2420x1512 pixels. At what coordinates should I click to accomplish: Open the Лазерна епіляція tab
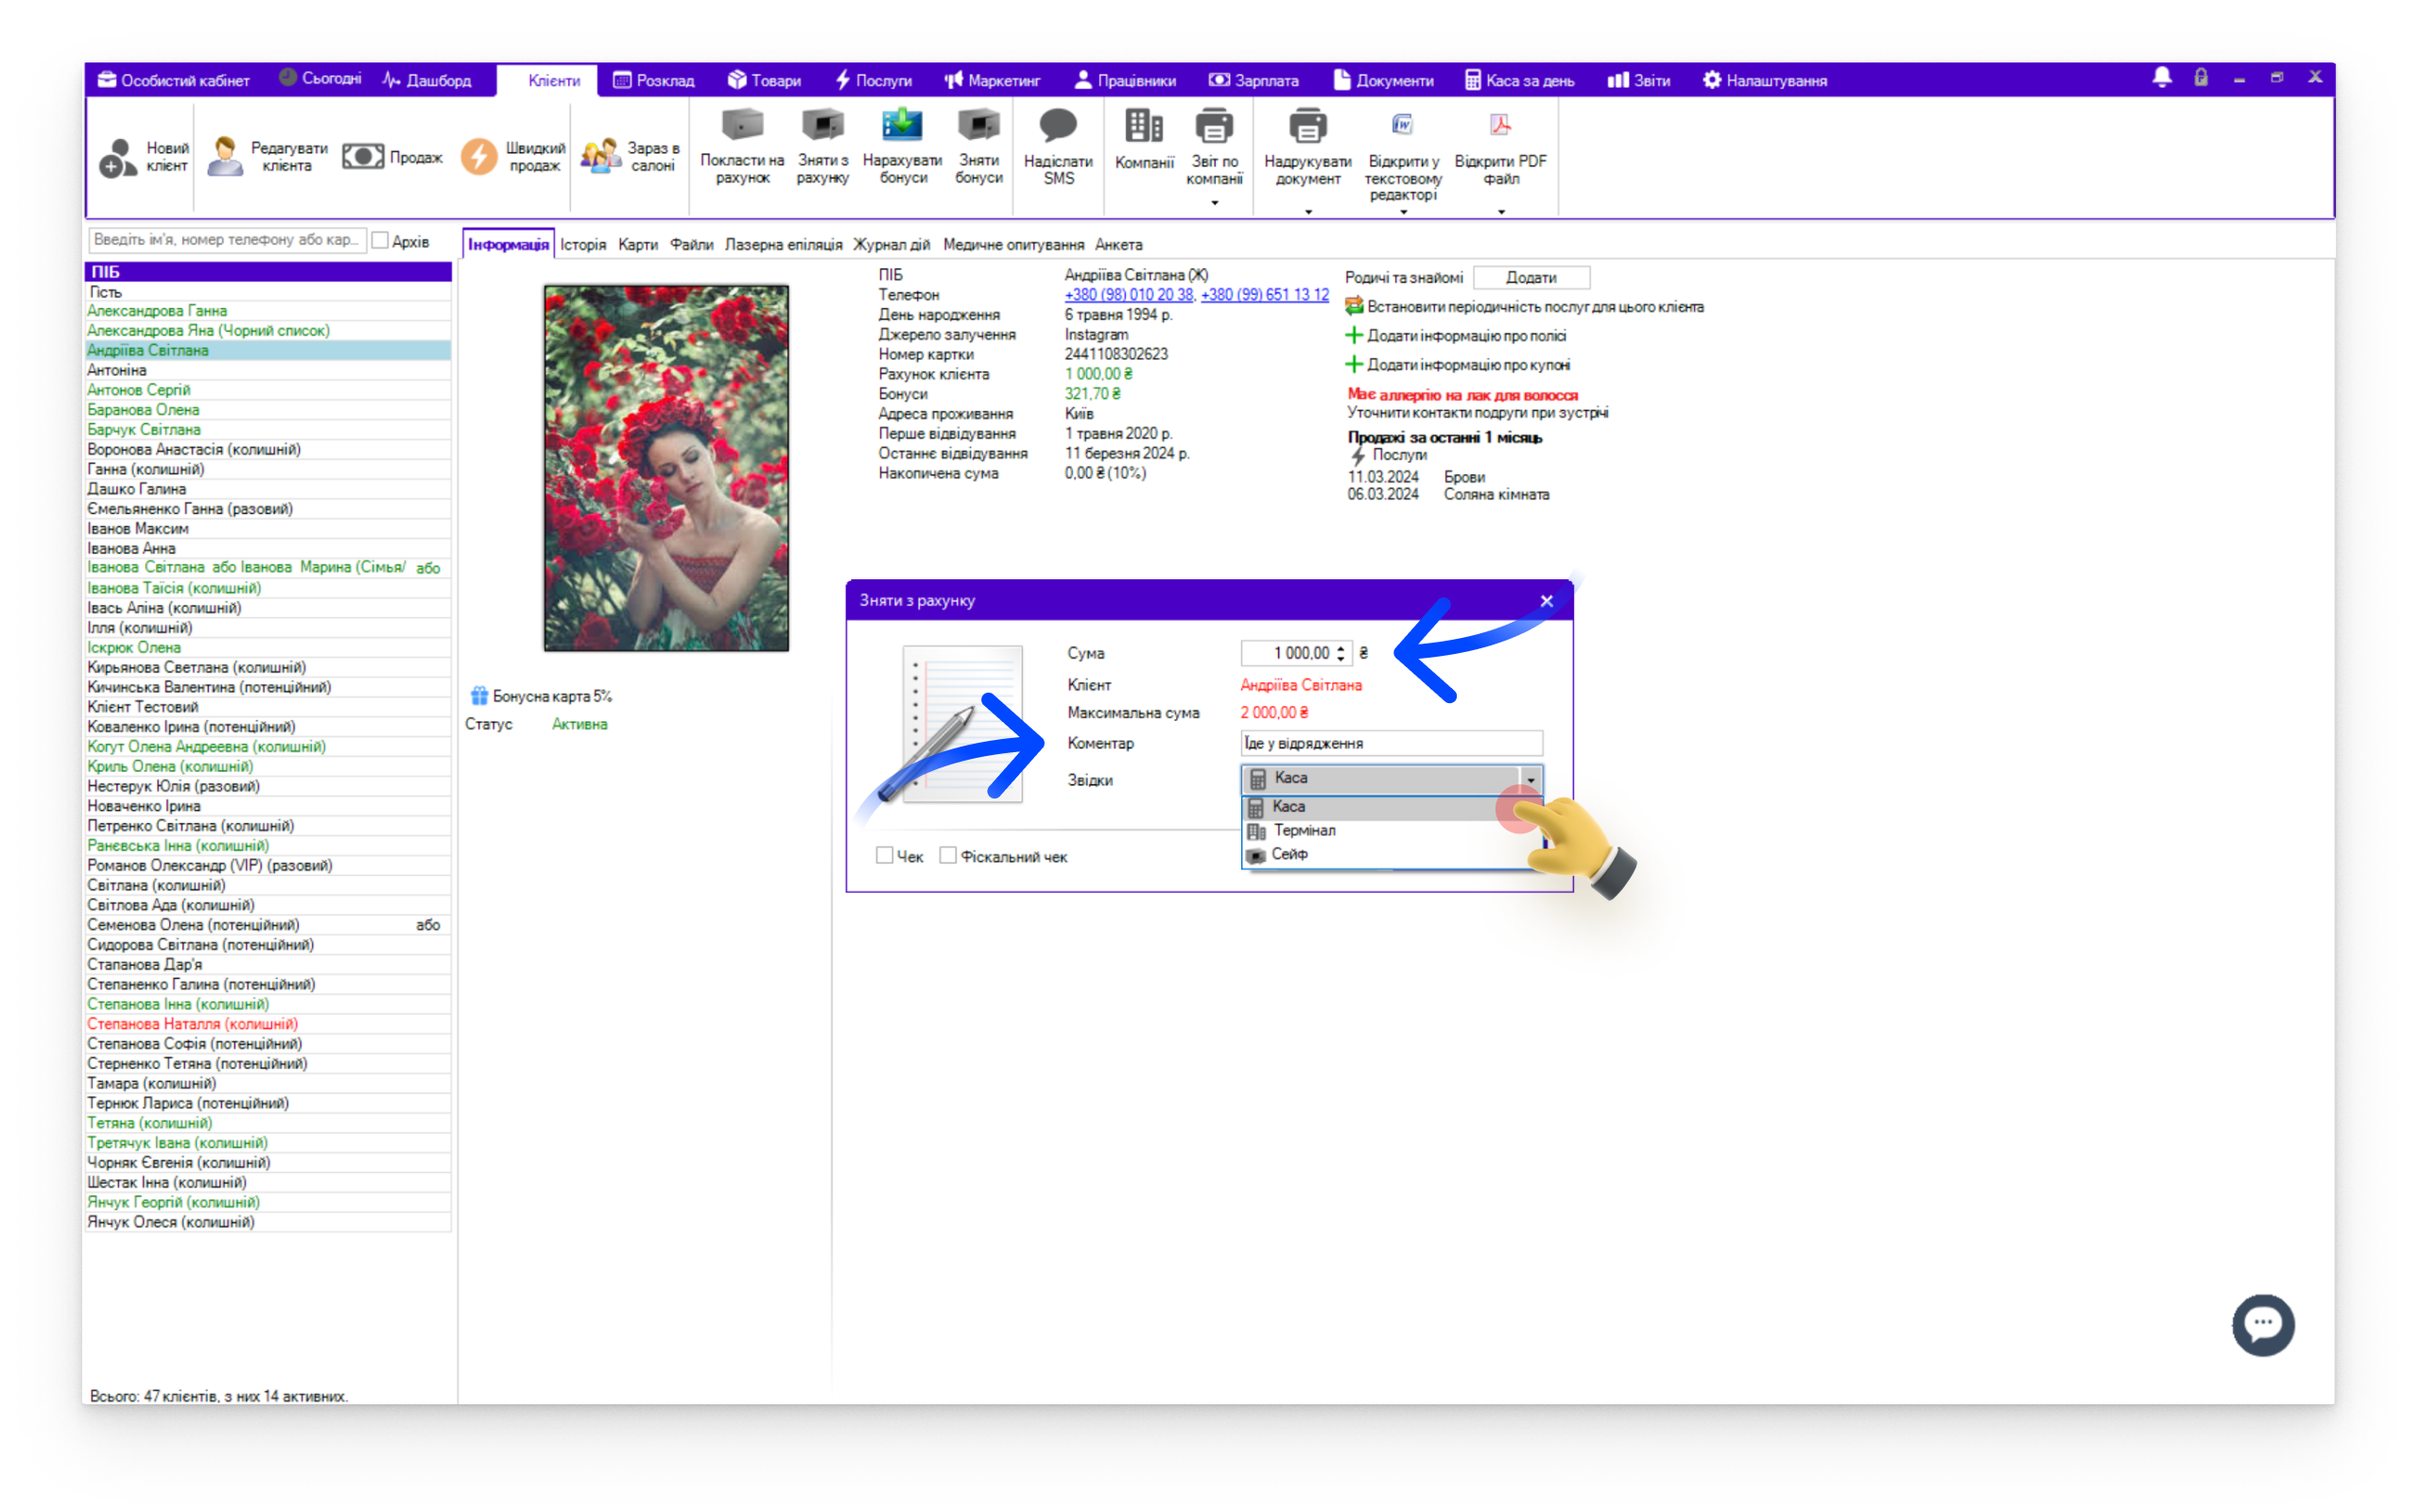coord(783,244)
